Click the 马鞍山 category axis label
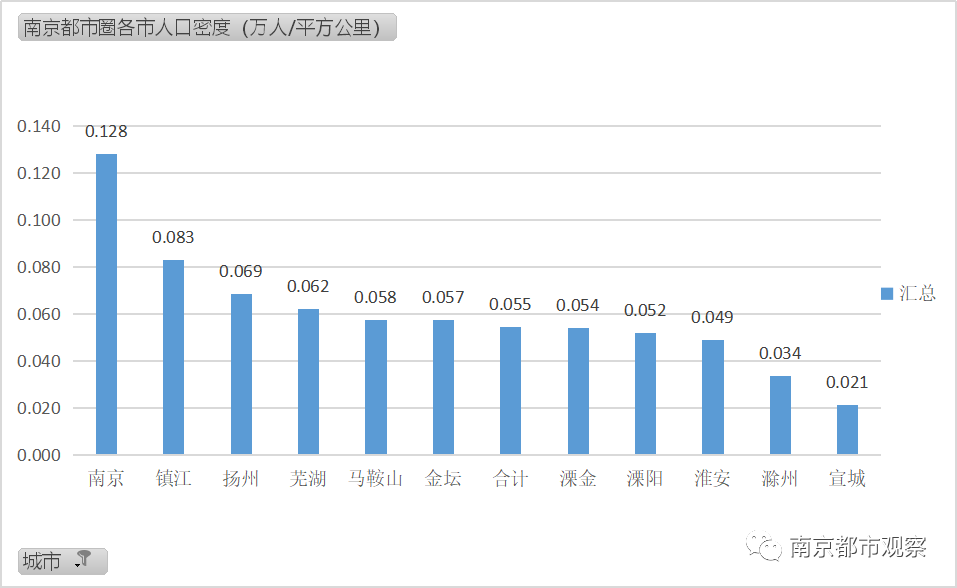This screenshot has width=957, height=588. click(x=376, y=478)
